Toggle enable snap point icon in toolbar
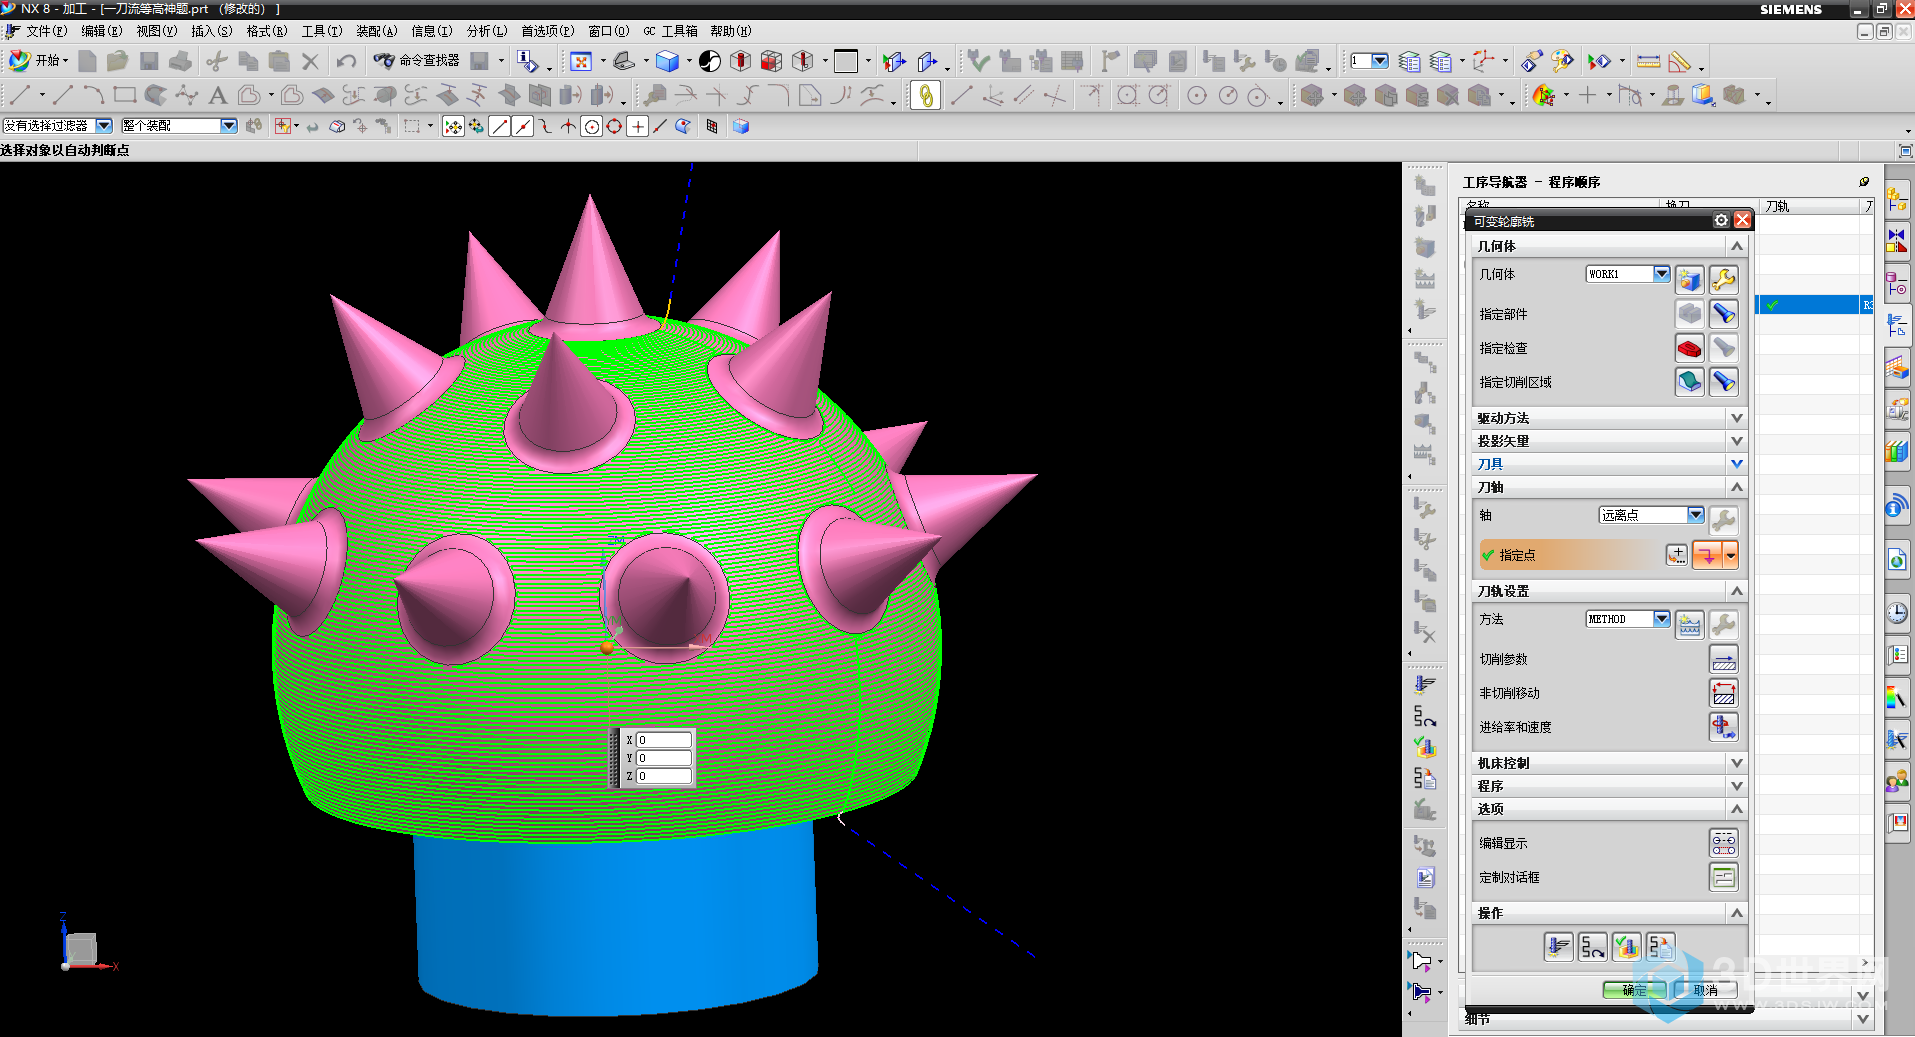The height and width of the screenshot is (1037, 1915). coord(453,126)
